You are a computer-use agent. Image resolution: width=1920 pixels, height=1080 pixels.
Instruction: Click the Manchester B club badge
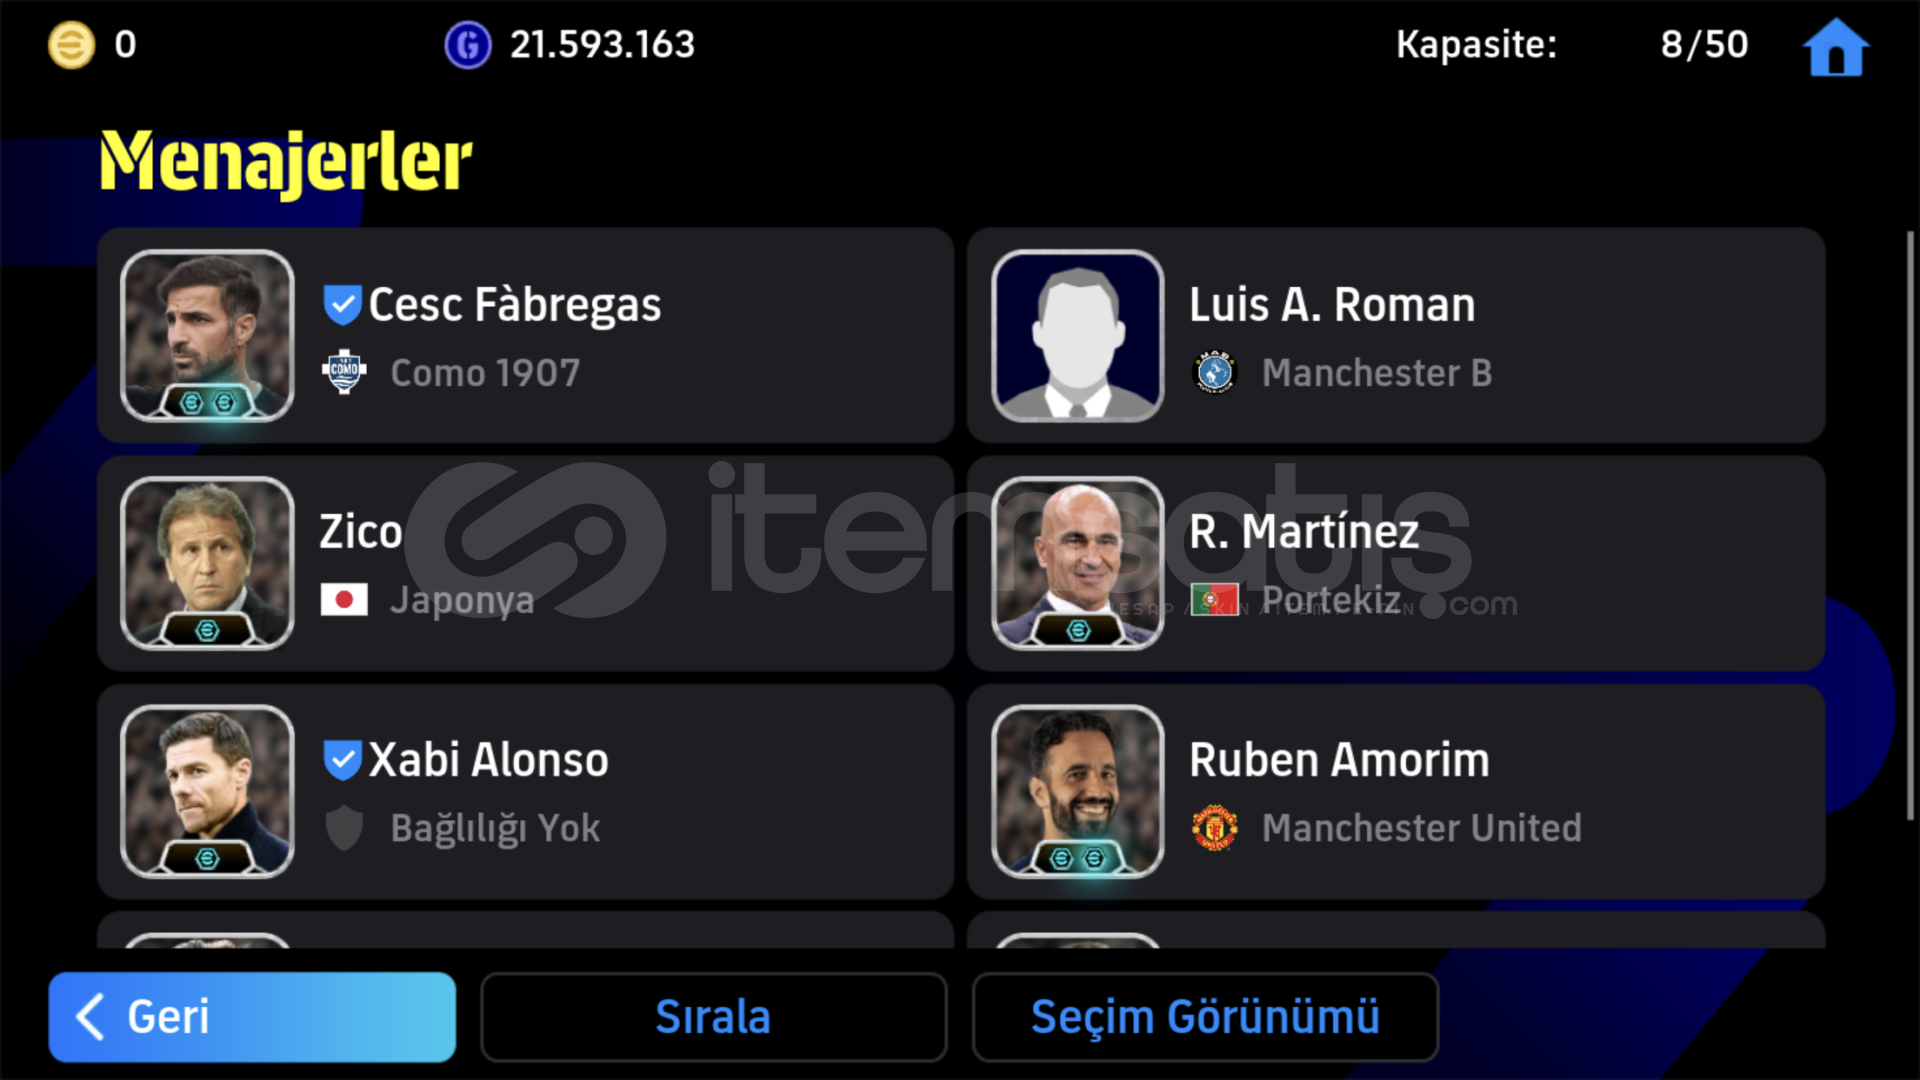pyautogui.click(x=1215, y=373)
